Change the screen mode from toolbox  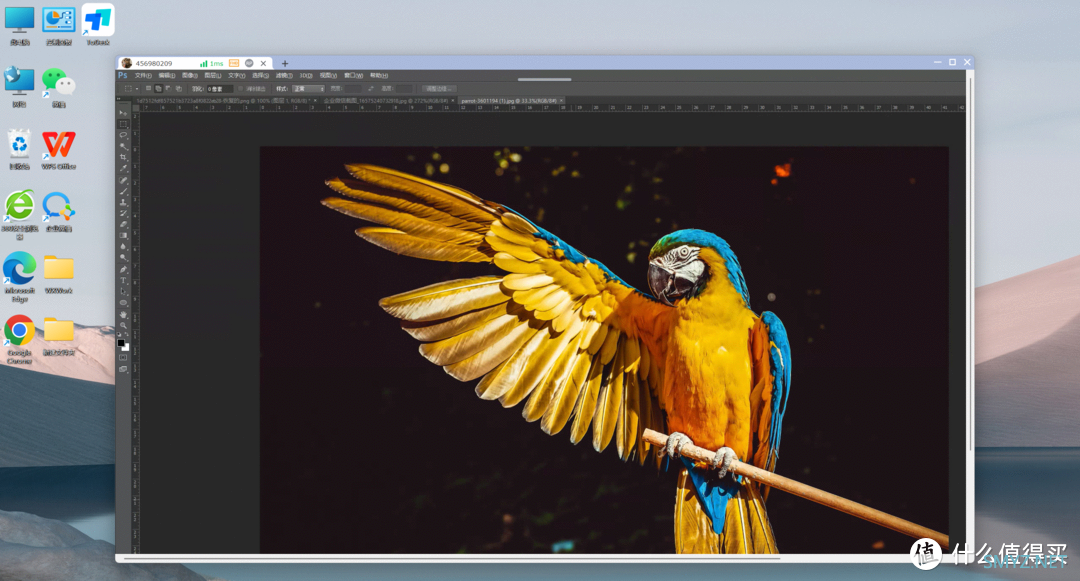123,369
